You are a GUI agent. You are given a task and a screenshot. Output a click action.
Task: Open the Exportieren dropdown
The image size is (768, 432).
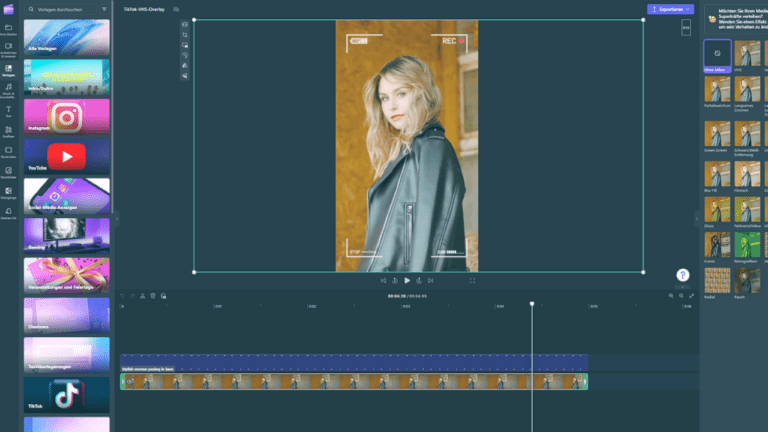(669, 9)
